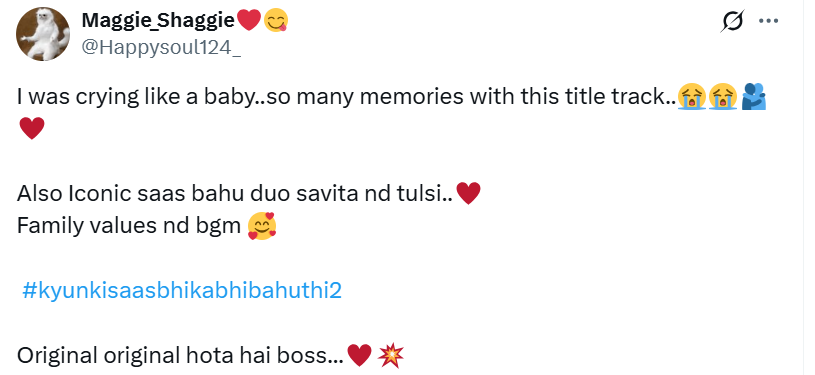This screenshot has width=815, height=375.
Task: Visit the @Happysoul124_ handle link
Action: [x=161, y=47]
